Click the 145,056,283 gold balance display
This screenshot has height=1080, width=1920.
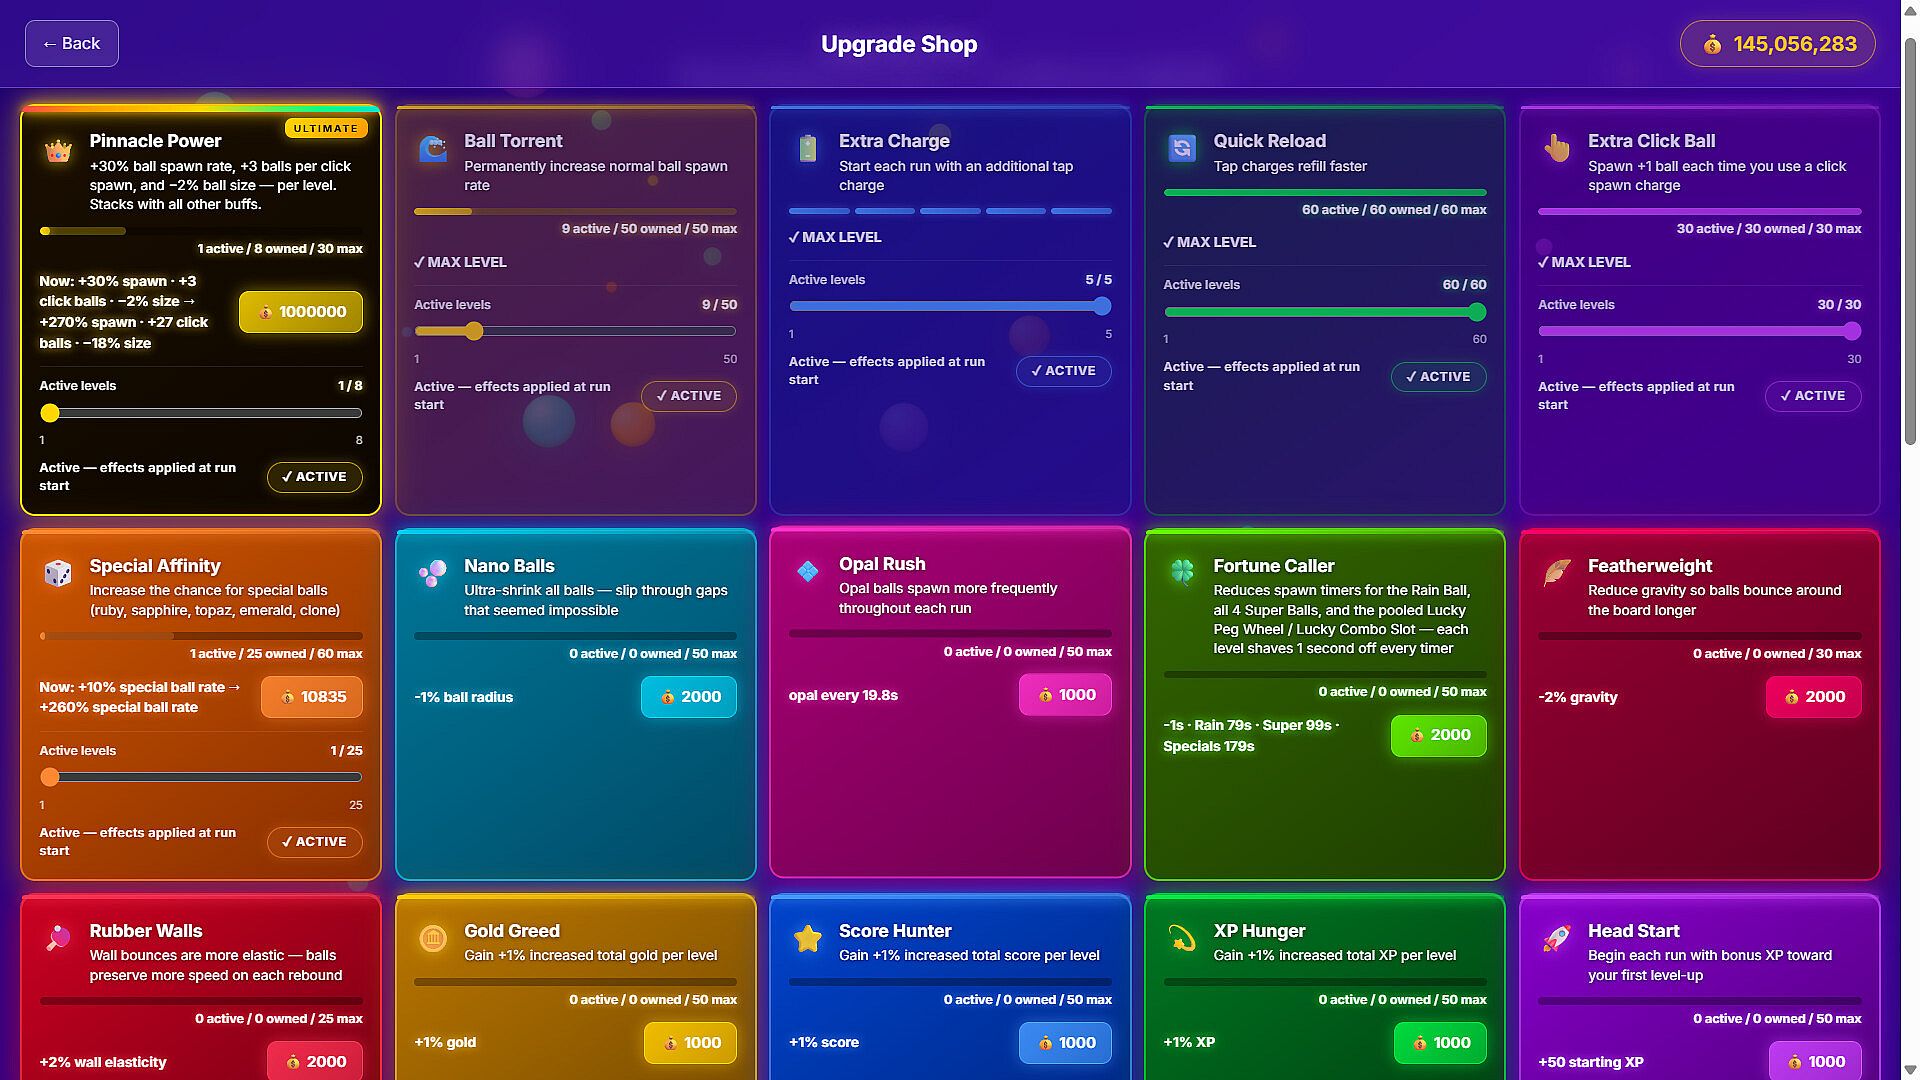(1778, 44)
